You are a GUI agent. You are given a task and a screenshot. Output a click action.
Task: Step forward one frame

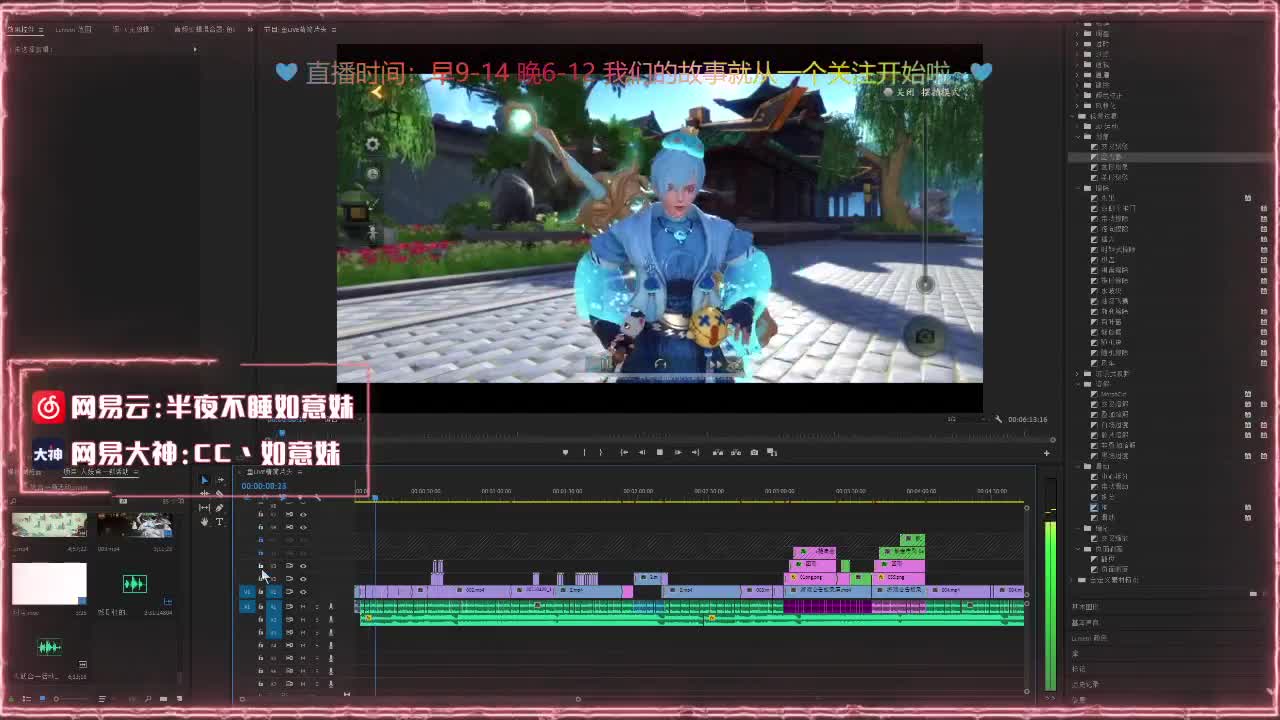coord(678,452)
